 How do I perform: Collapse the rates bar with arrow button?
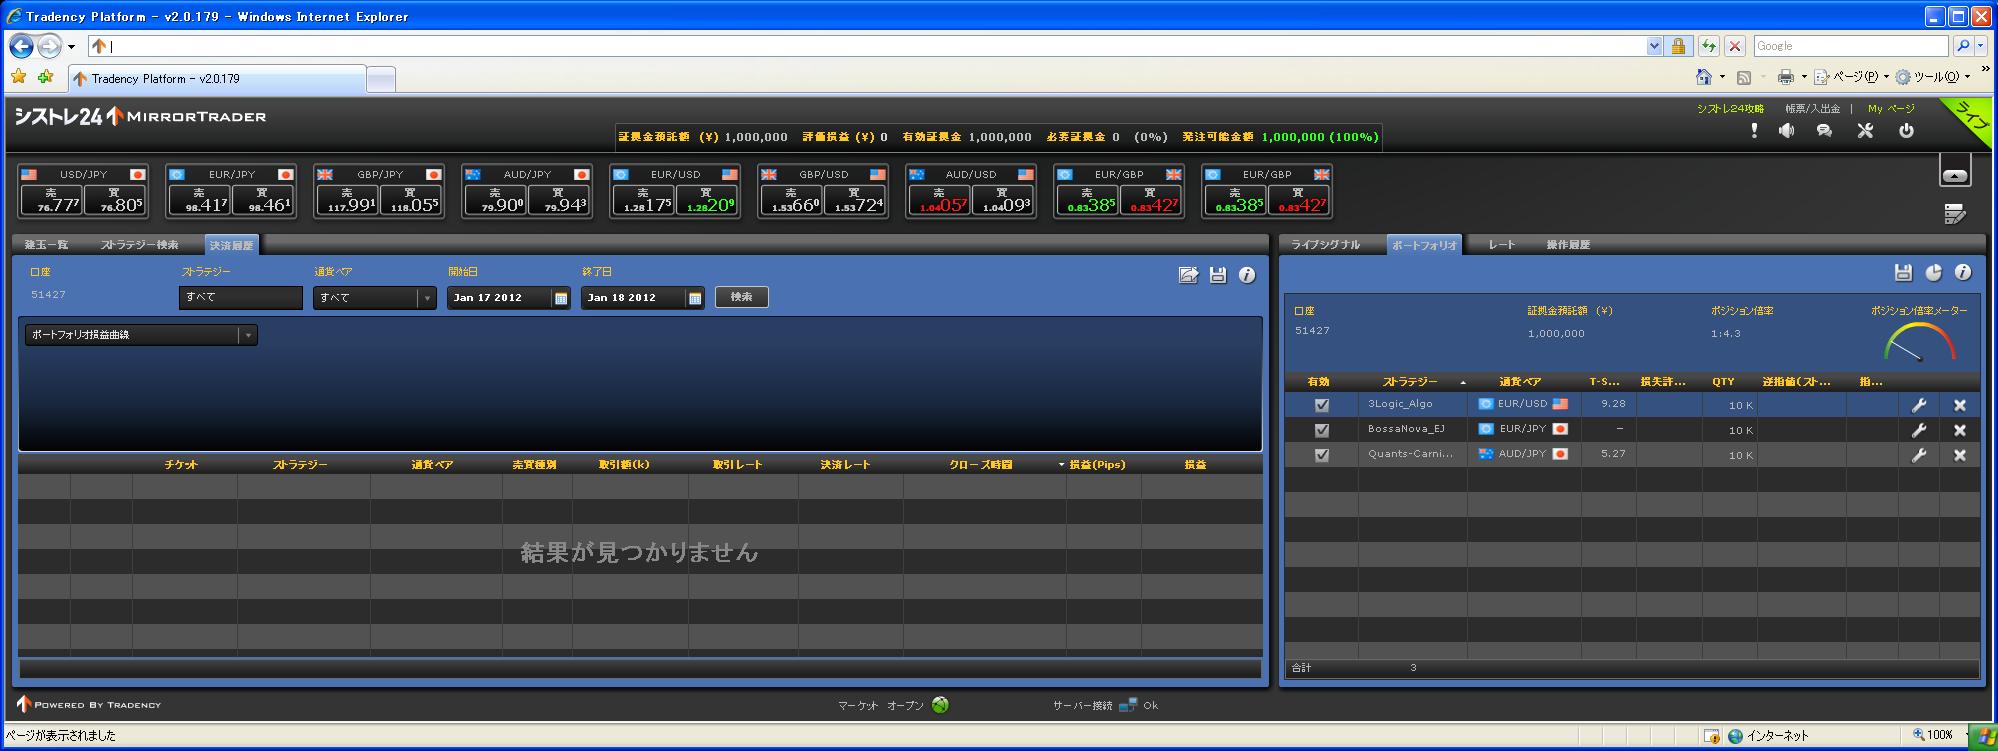(1954, 173)
